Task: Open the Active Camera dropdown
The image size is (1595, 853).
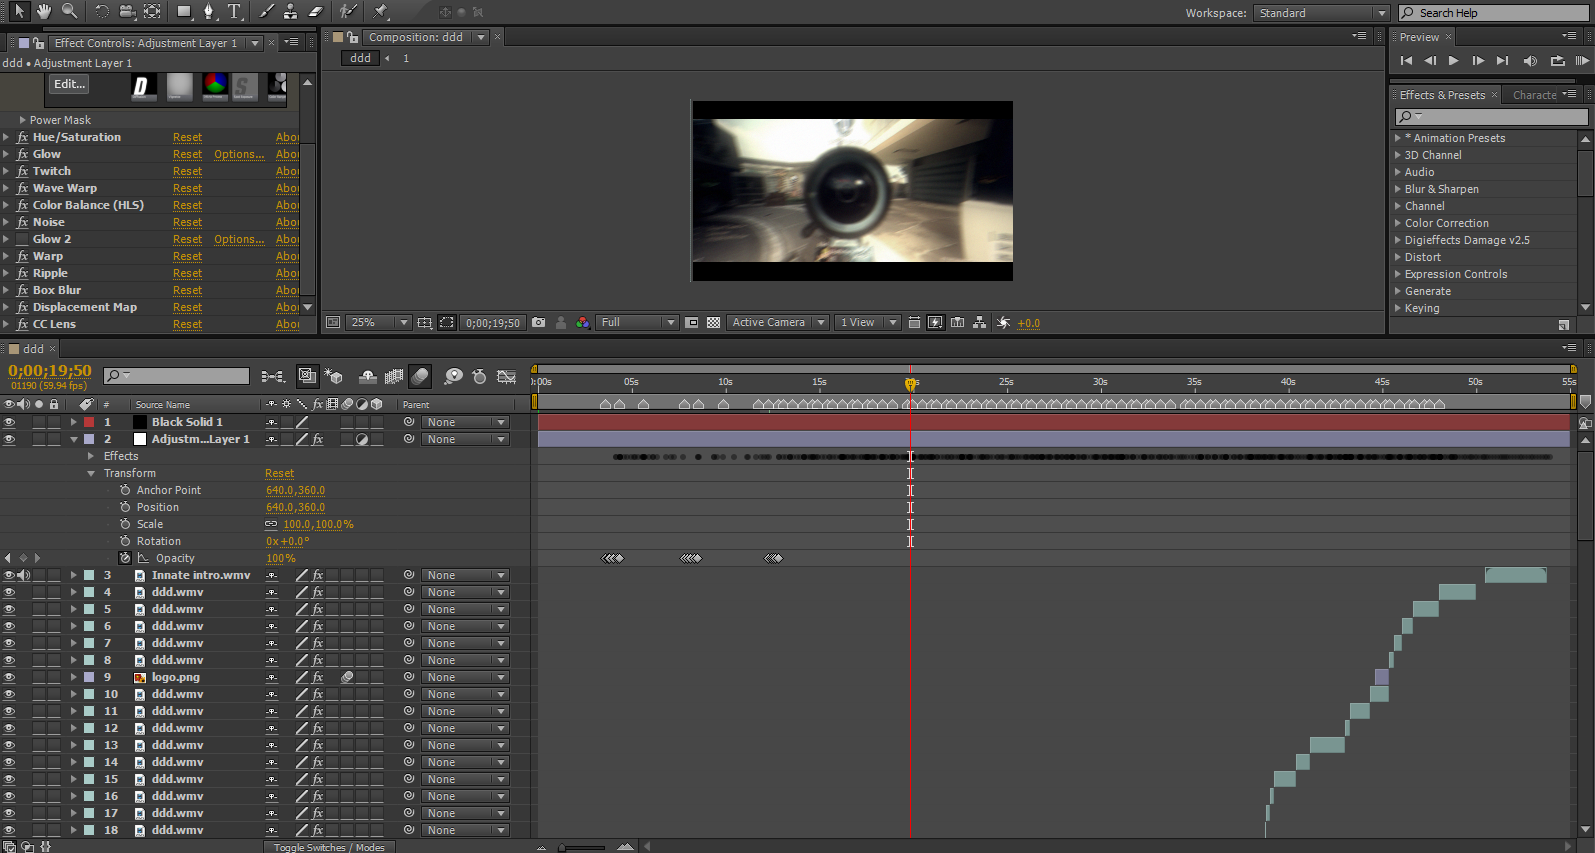Action: [778, 323]
